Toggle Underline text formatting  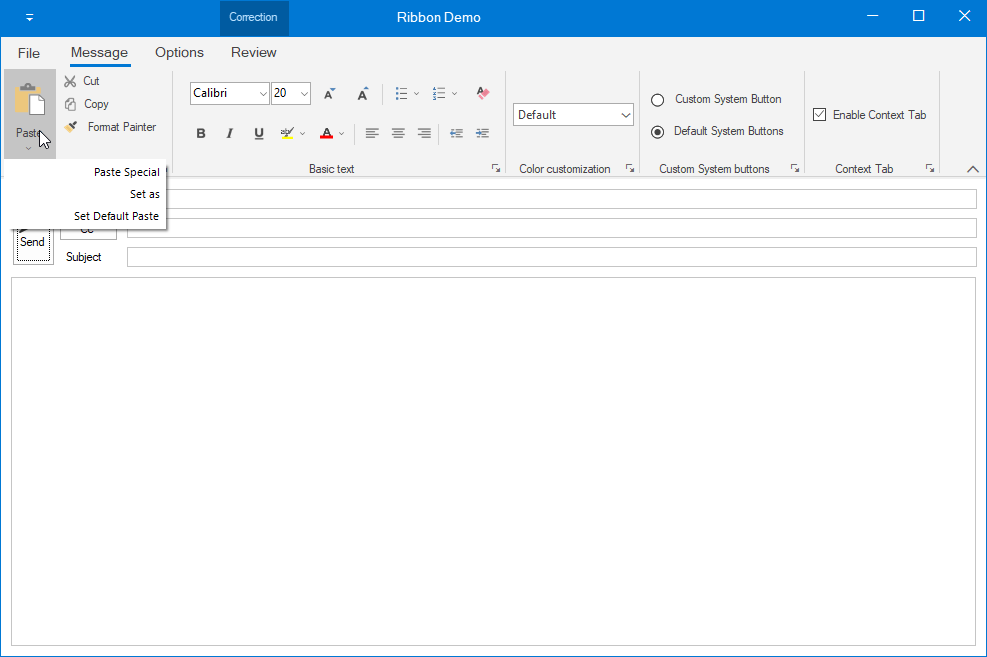[259, 133]
